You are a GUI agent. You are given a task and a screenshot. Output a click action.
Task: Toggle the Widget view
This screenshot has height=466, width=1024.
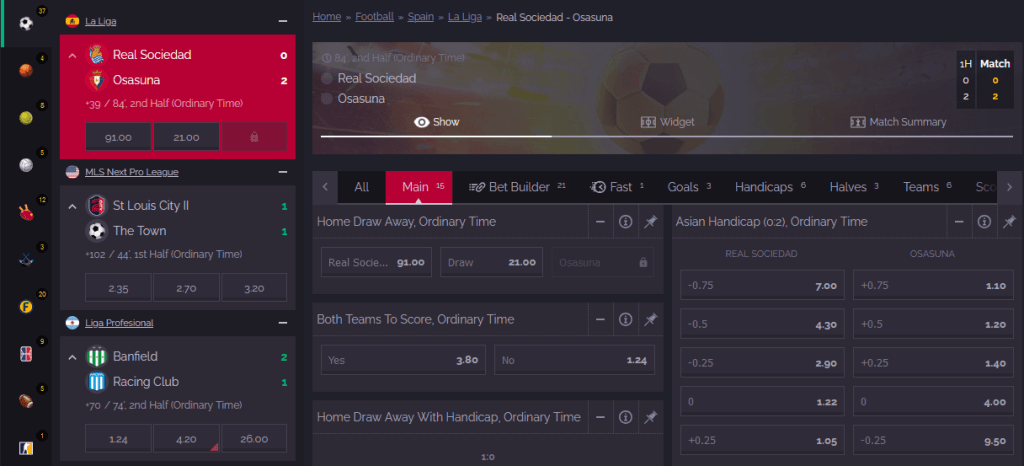(667, 122)
